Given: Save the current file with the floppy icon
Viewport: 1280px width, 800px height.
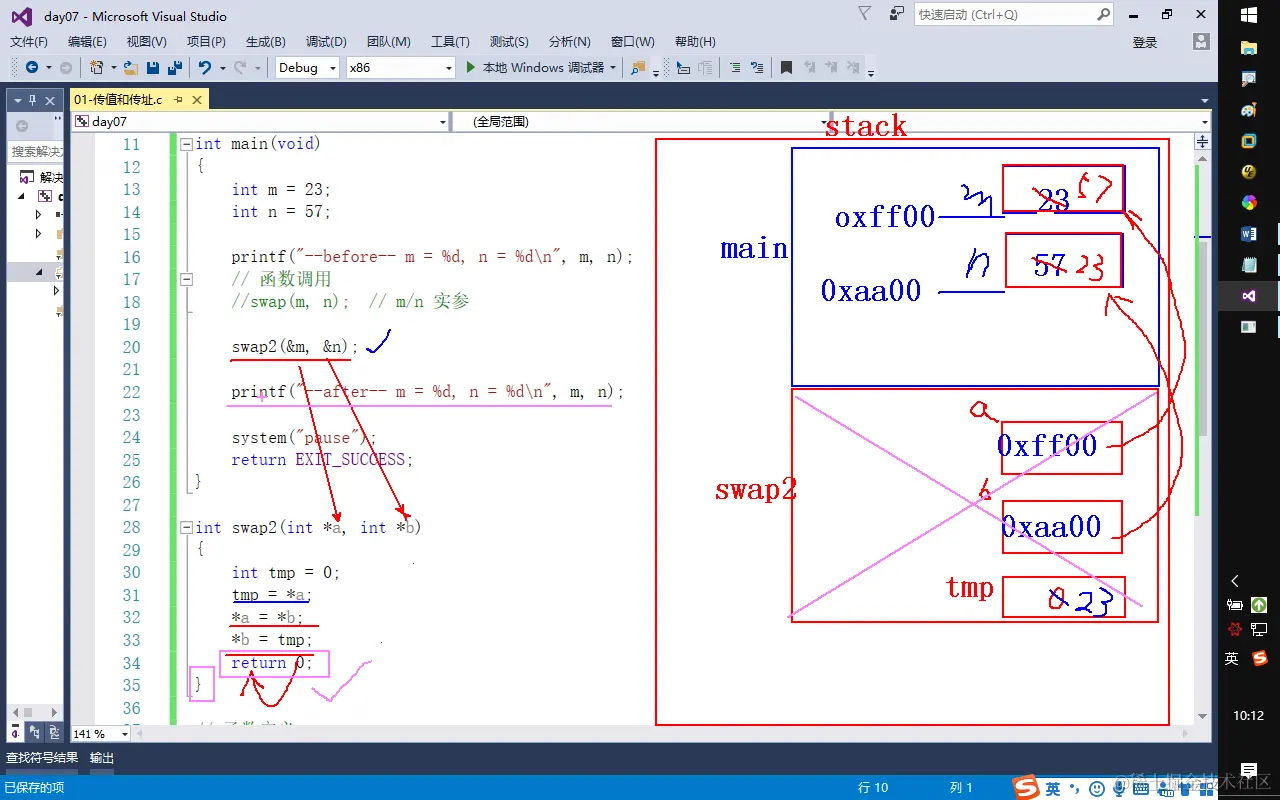Looking at the screenshot, I should tap(153, 68).
